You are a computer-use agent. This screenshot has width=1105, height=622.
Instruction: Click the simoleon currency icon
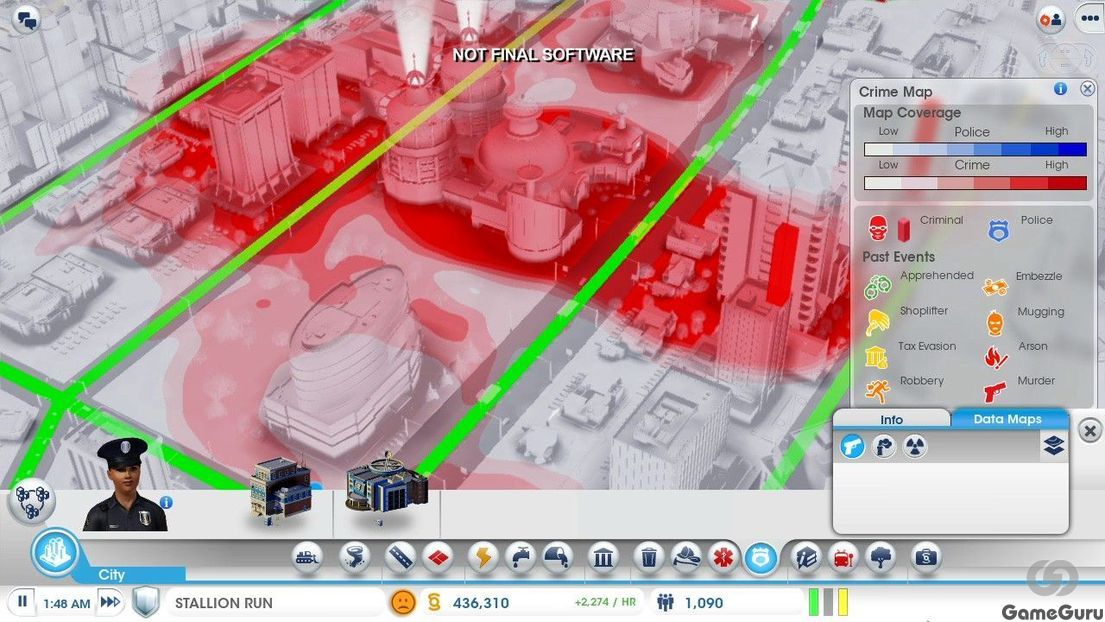click(434, 602)
